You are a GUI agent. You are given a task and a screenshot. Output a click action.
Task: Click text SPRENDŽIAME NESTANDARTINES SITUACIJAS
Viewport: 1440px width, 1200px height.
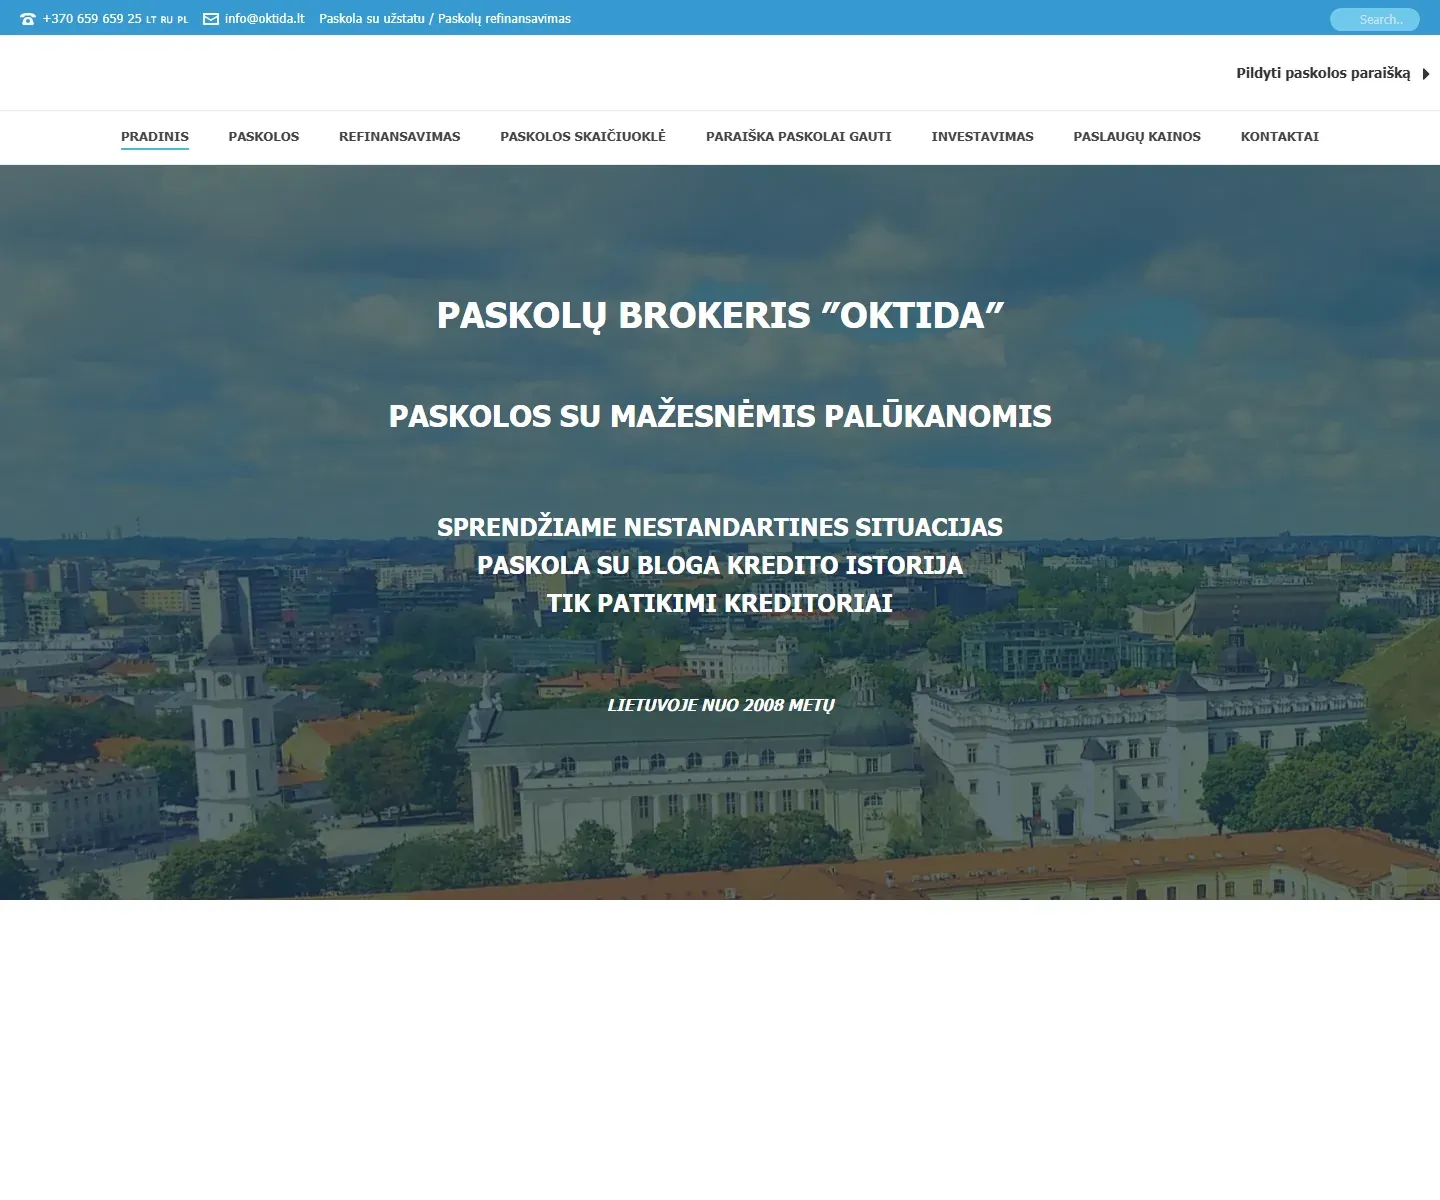click(x=720, y=527)
